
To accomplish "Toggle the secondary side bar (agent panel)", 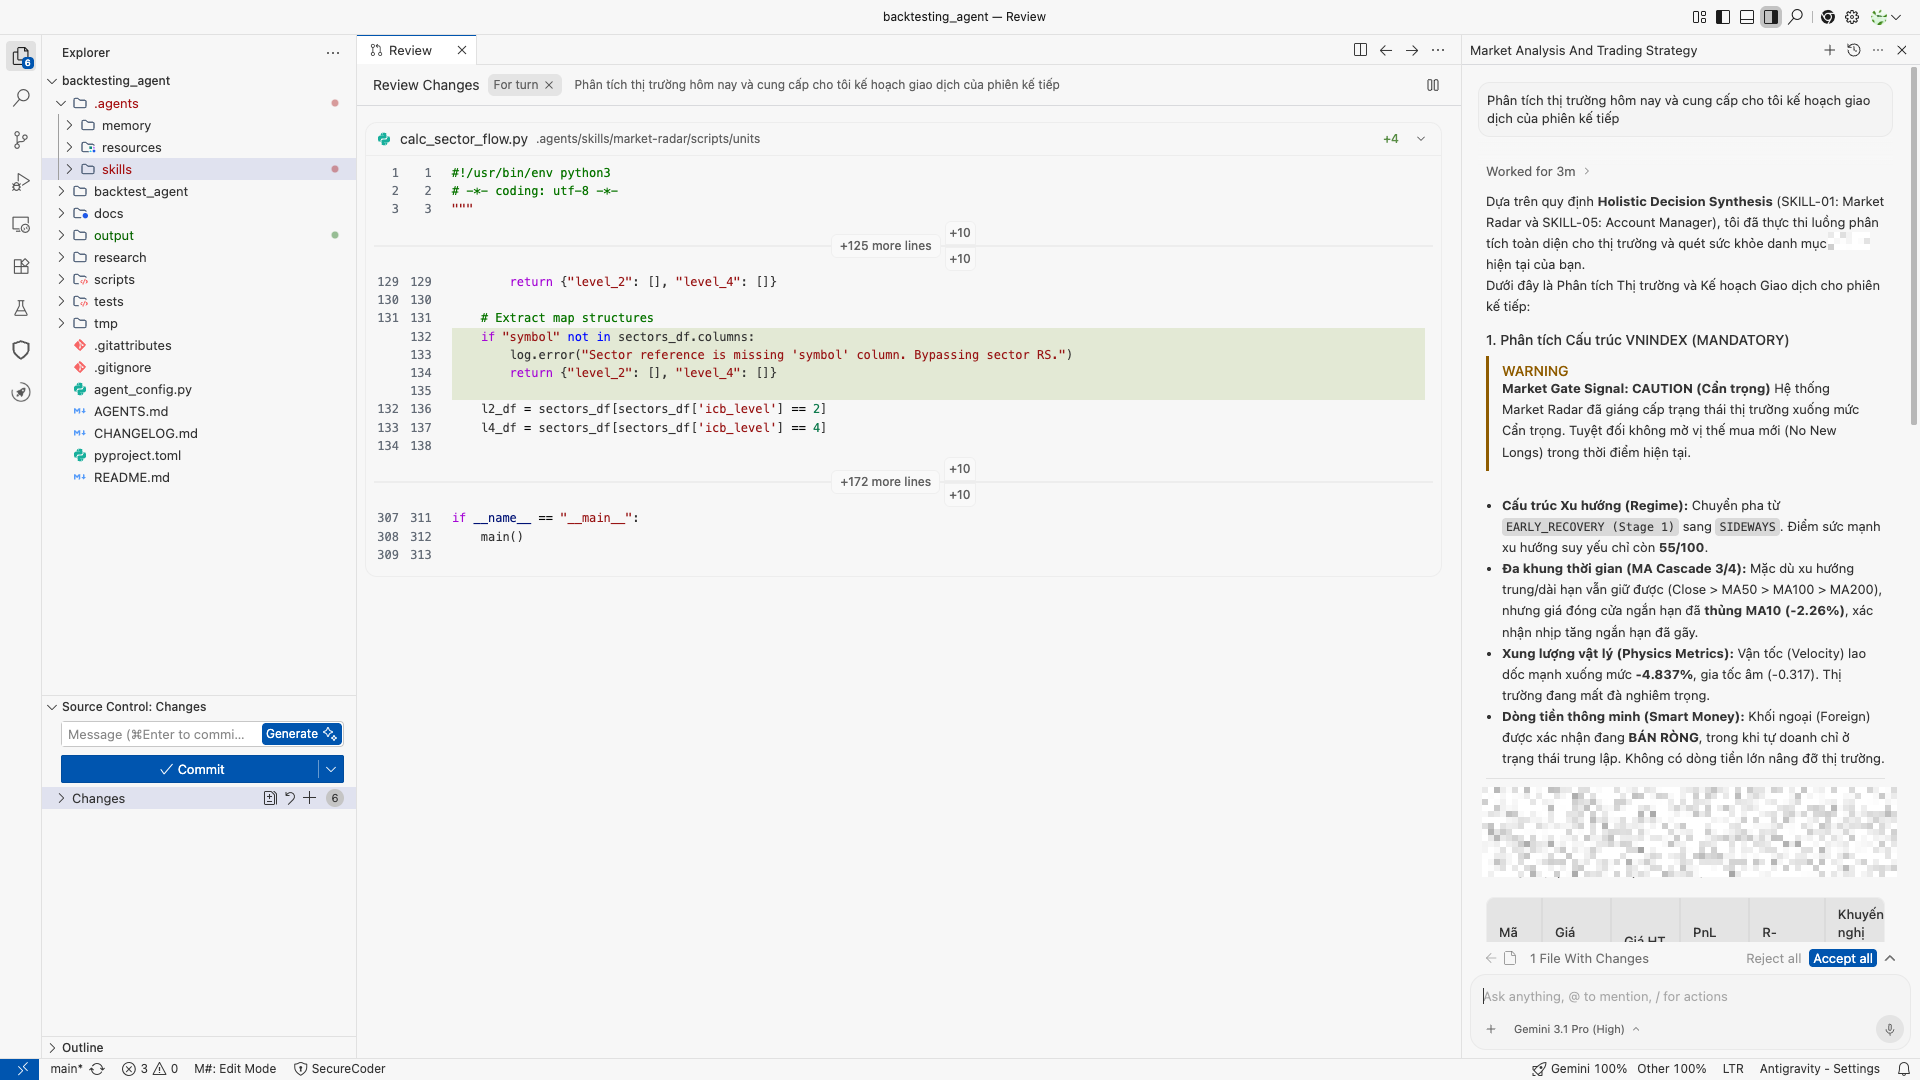I will click(1771, 17).
